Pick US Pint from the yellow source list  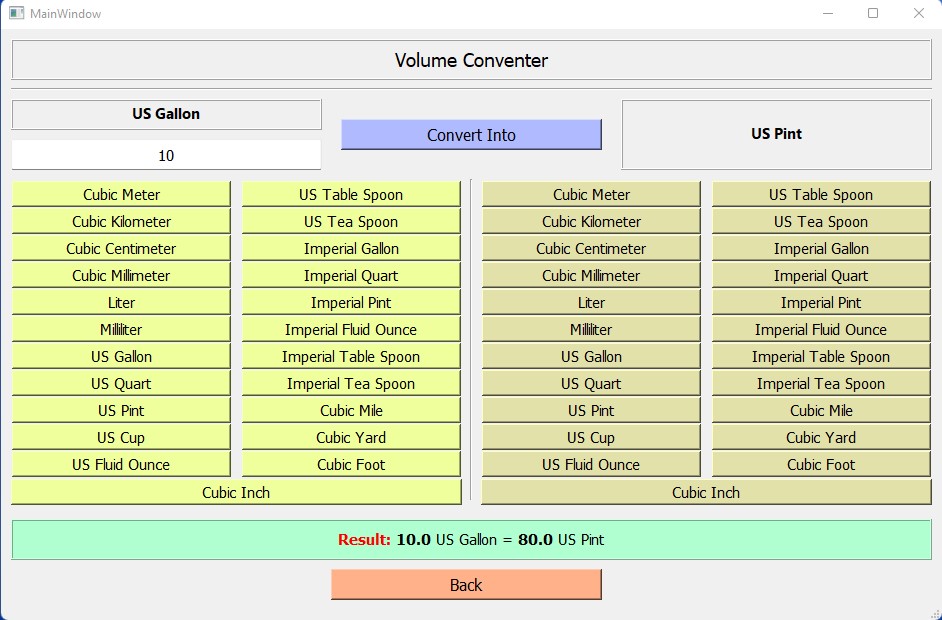(x=121, y=411)
